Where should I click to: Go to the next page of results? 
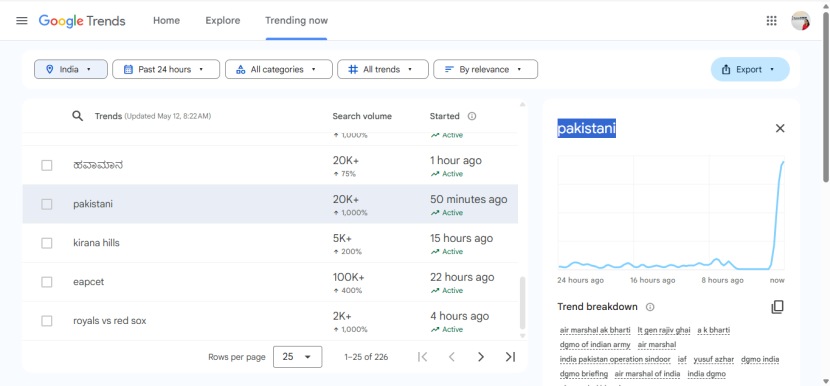(x=481, y=357)
